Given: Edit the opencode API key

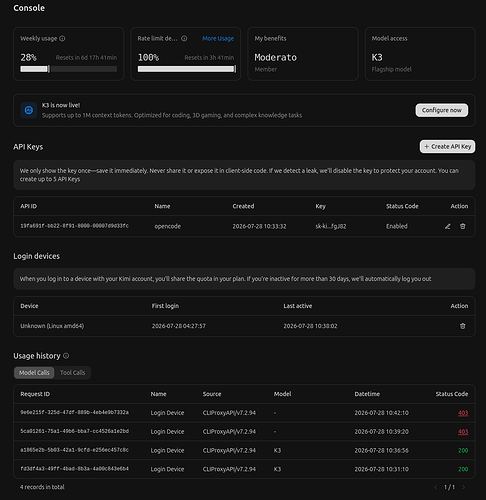Looking at the screenshot, I should [448, 226].
